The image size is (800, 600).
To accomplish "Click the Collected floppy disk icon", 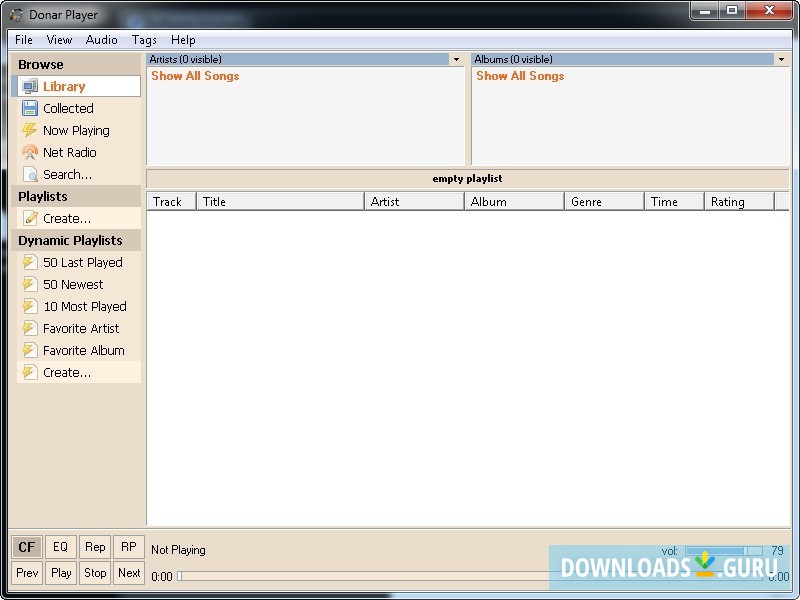I will click(30, 108).
